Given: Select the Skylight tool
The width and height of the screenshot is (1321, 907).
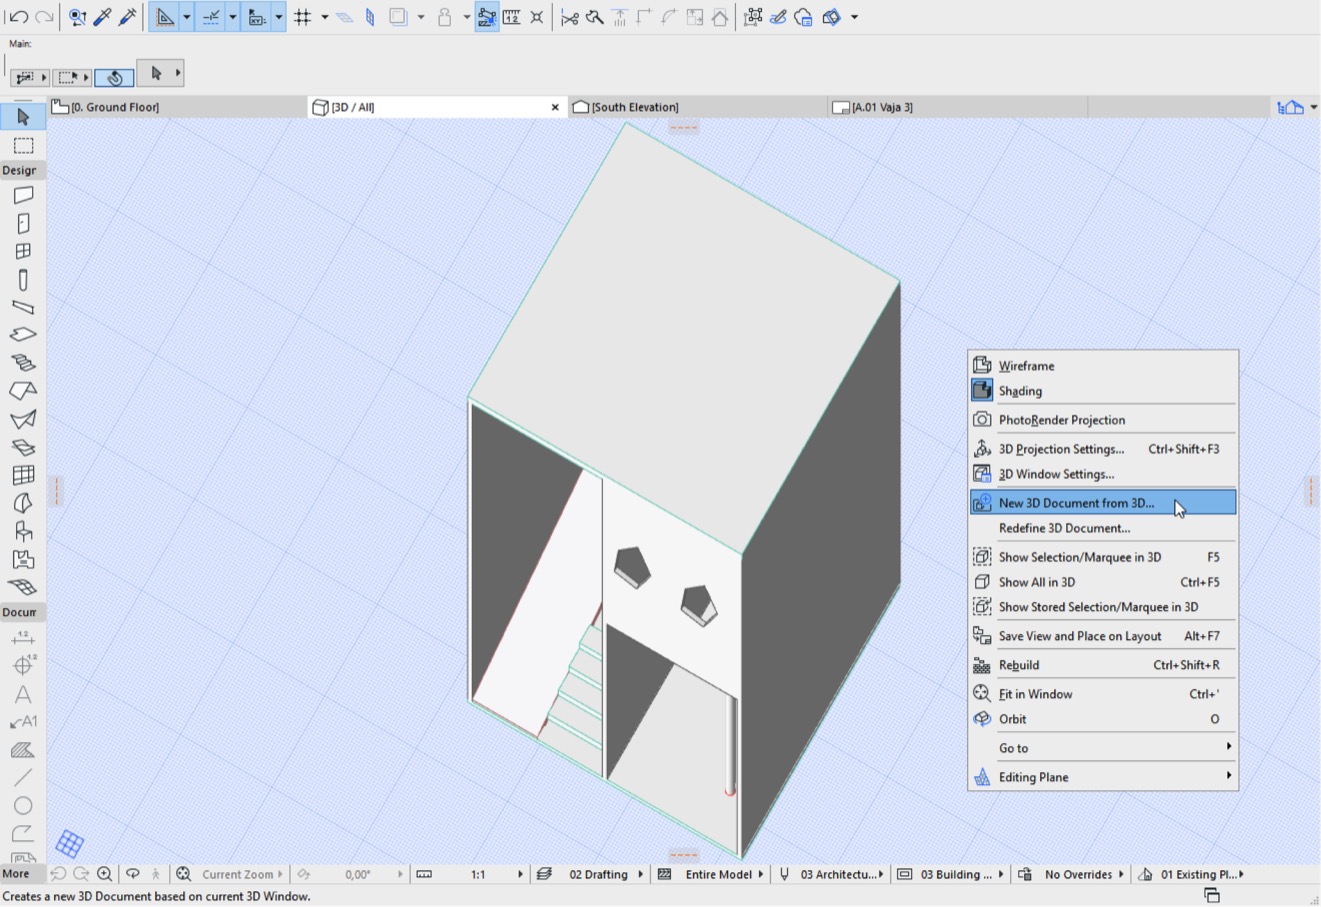Looking at the screenshot, I should click(x=23, y=447).
